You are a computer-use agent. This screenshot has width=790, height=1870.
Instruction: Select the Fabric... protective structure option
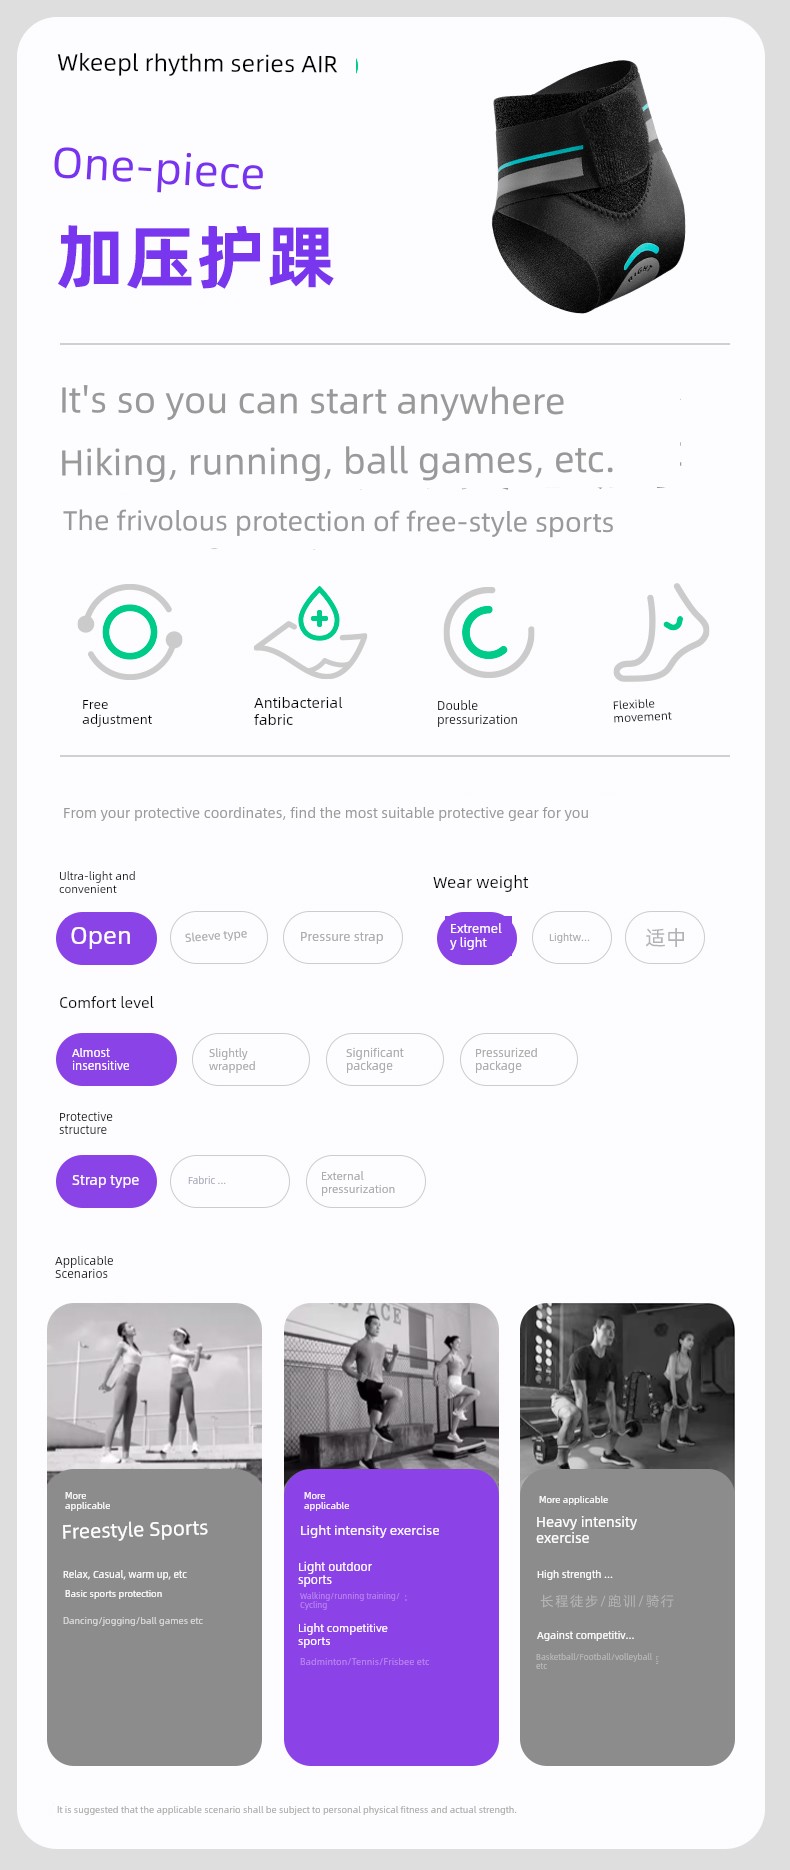(x=229, y=1181)
